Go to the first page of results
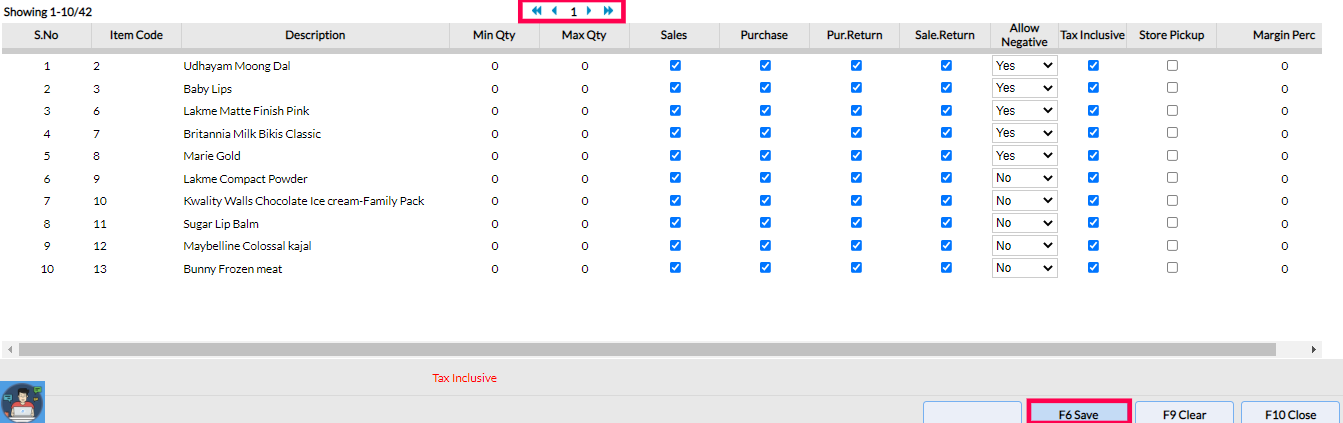This screenshot has width=1343, height=423. (537, 11)
